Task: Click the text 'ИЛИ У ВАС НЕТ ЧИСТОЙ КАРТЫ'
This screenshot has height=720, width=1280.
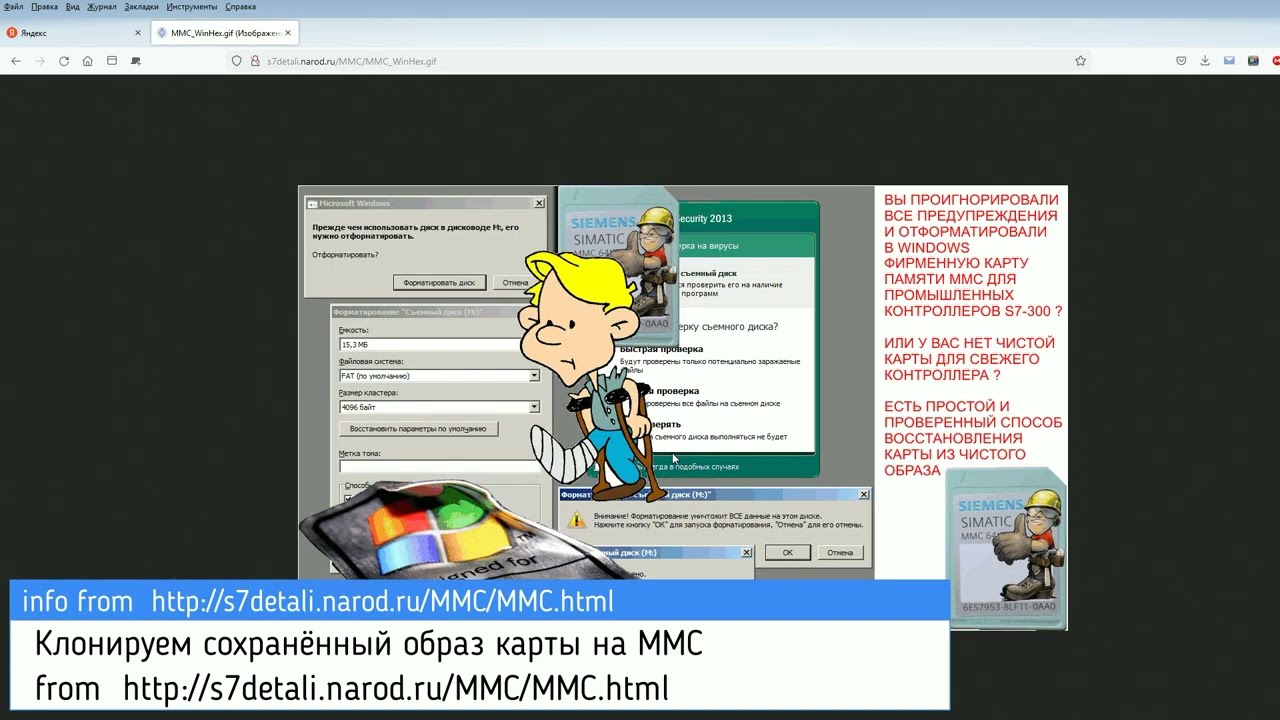Action: pos(969,351)
